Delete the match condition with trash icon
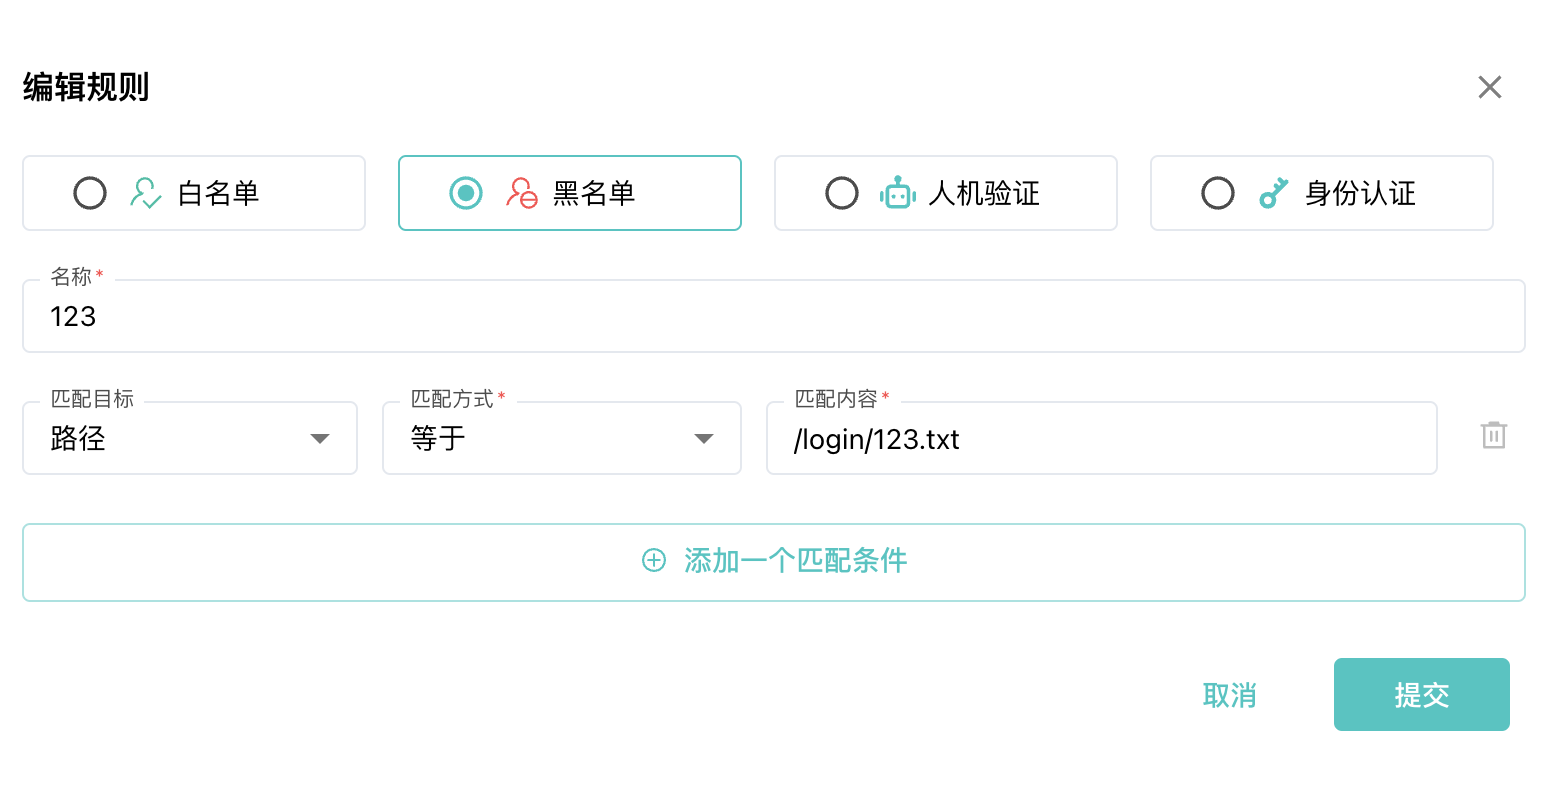This screenshot has height=786, width=1566. pos(1494,435)
